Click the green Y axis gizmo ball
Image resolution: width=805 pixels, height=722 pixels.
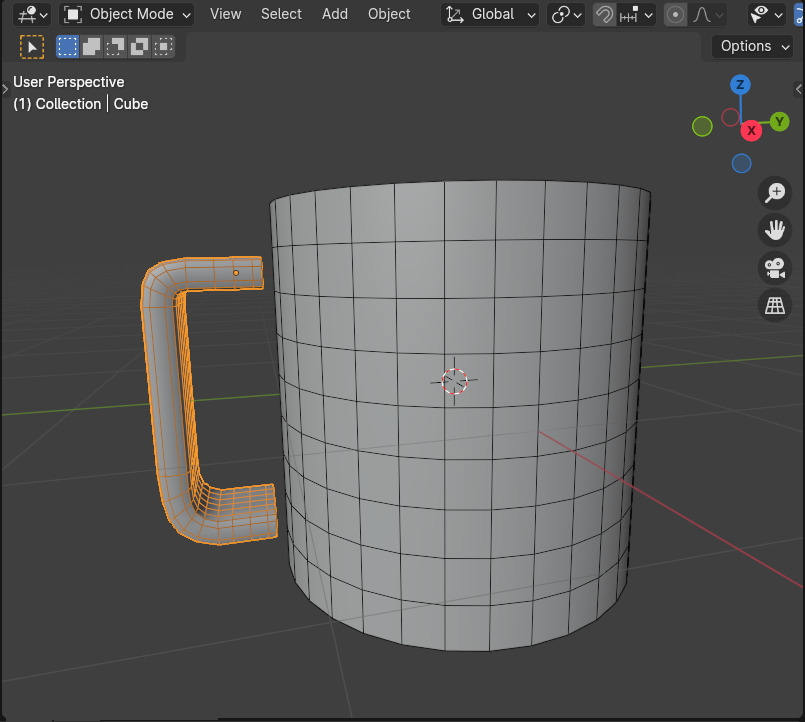[779, 122]
